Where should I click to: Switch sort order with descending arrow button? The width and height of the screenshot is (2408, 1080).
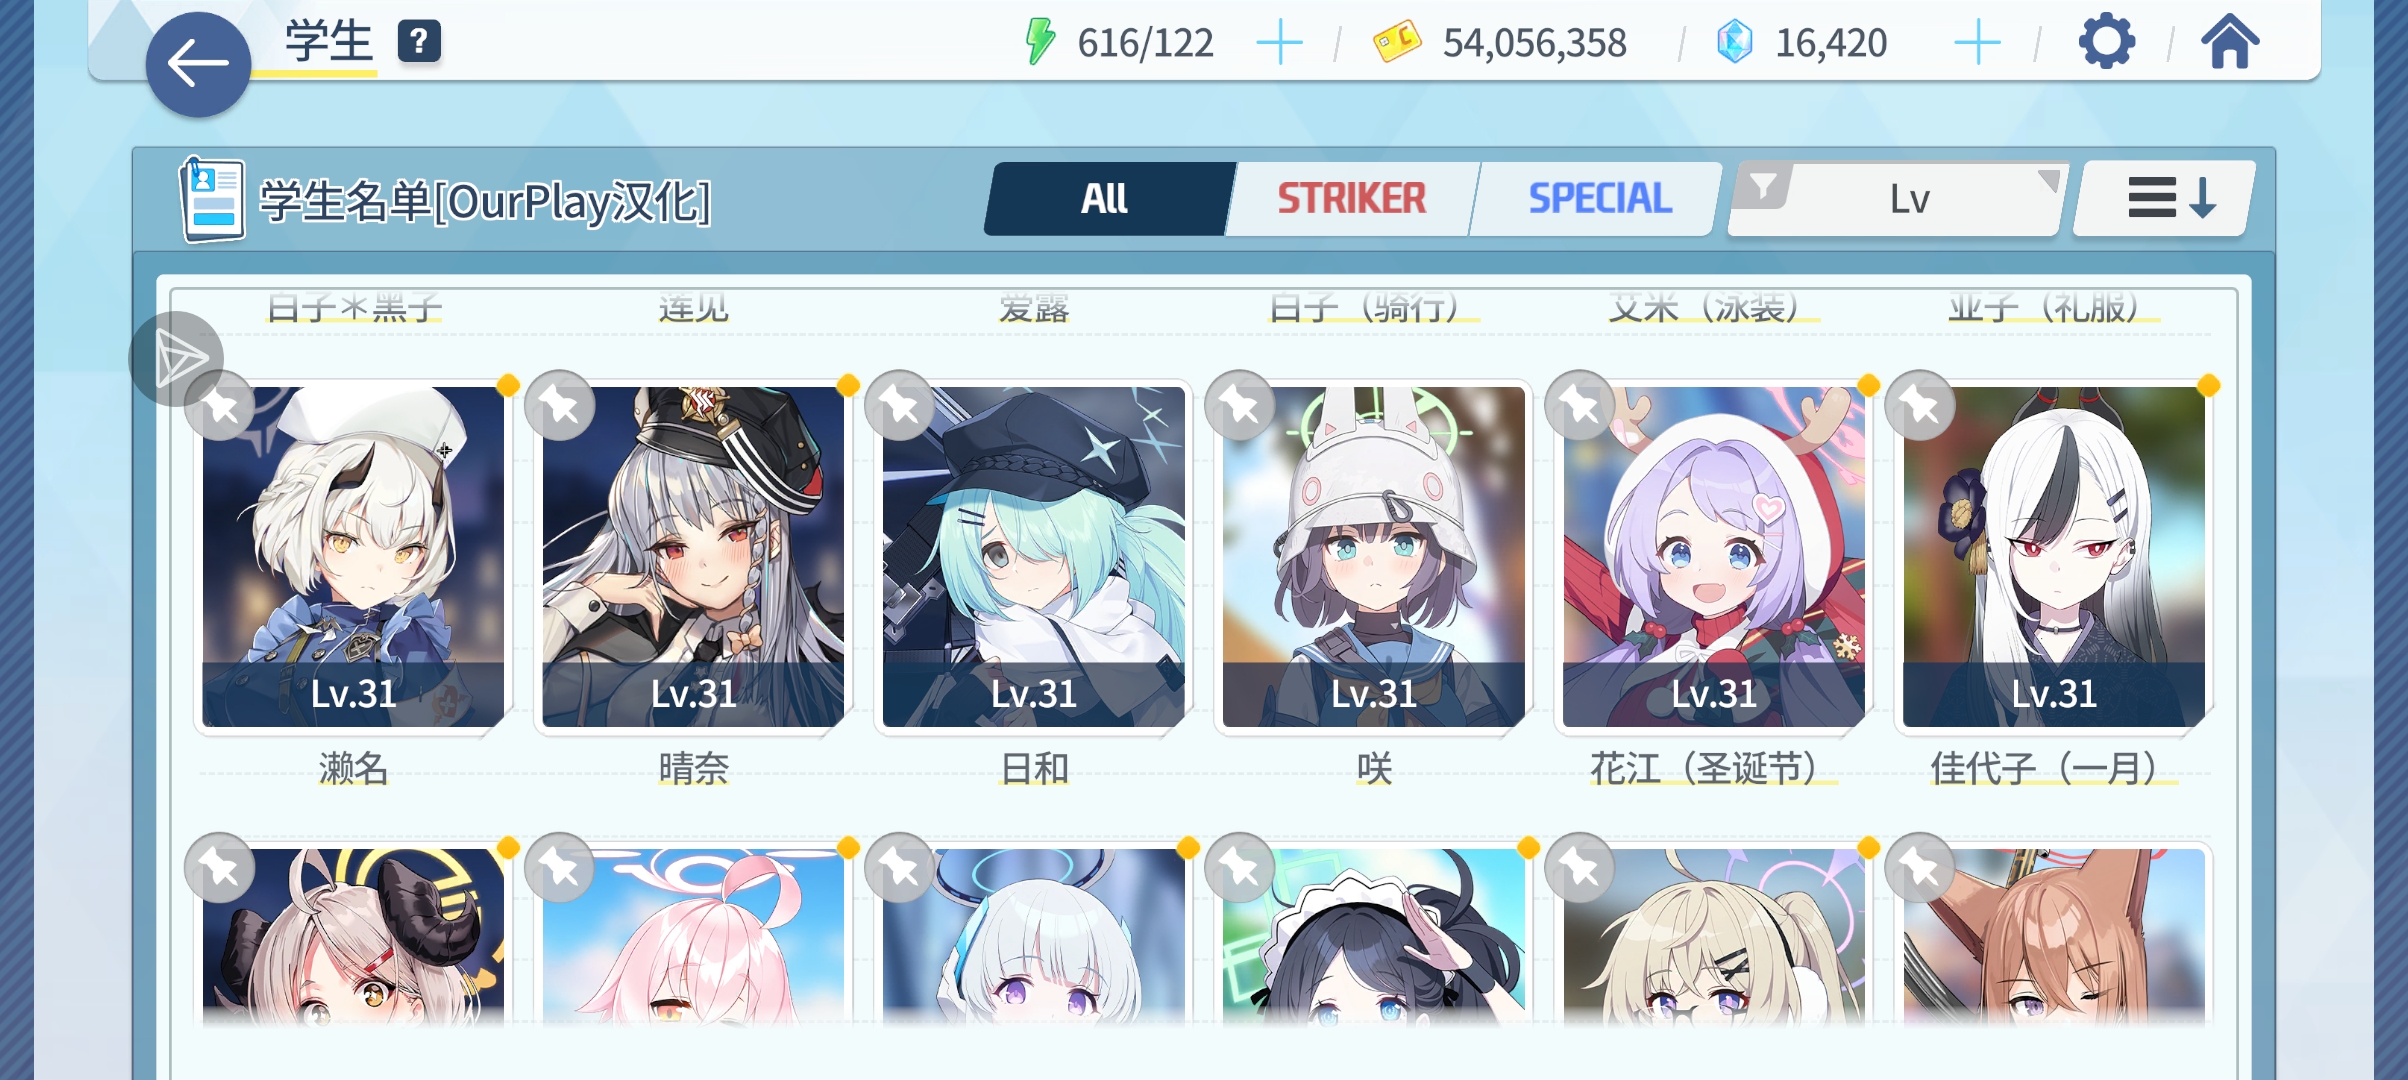2165,198
